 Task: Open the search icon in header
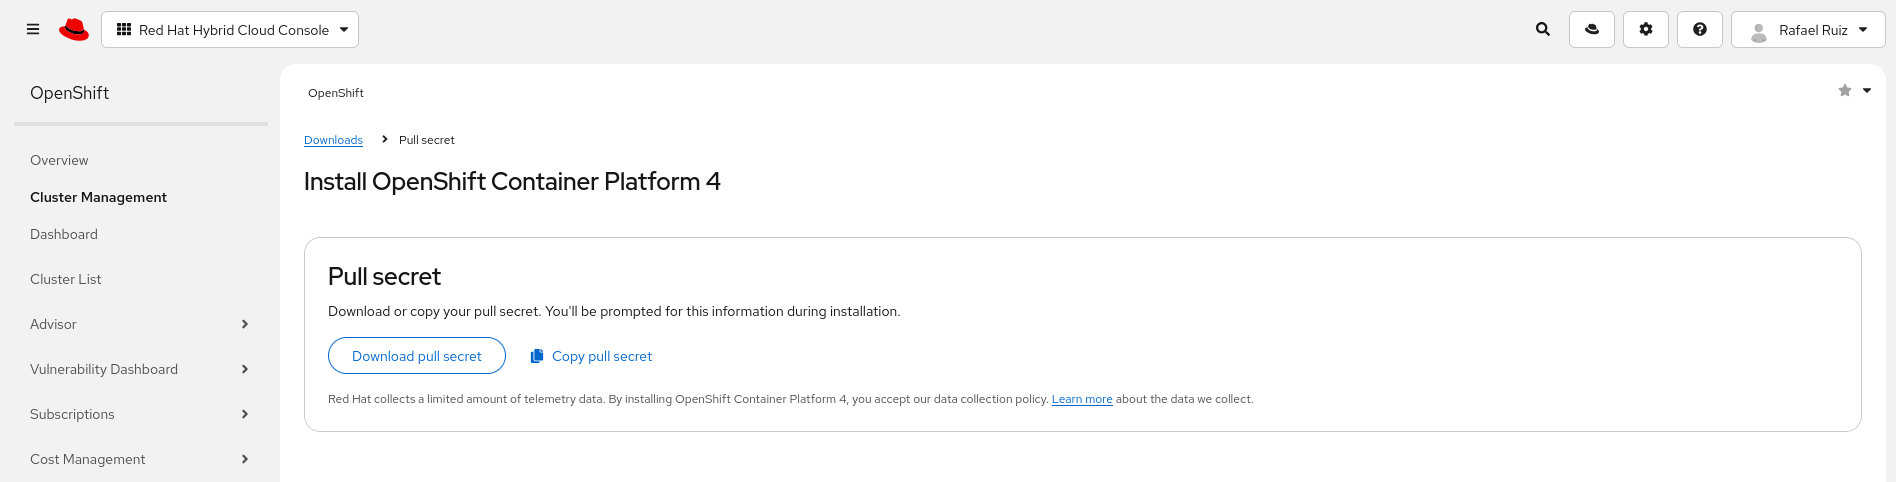point(1543,30)
